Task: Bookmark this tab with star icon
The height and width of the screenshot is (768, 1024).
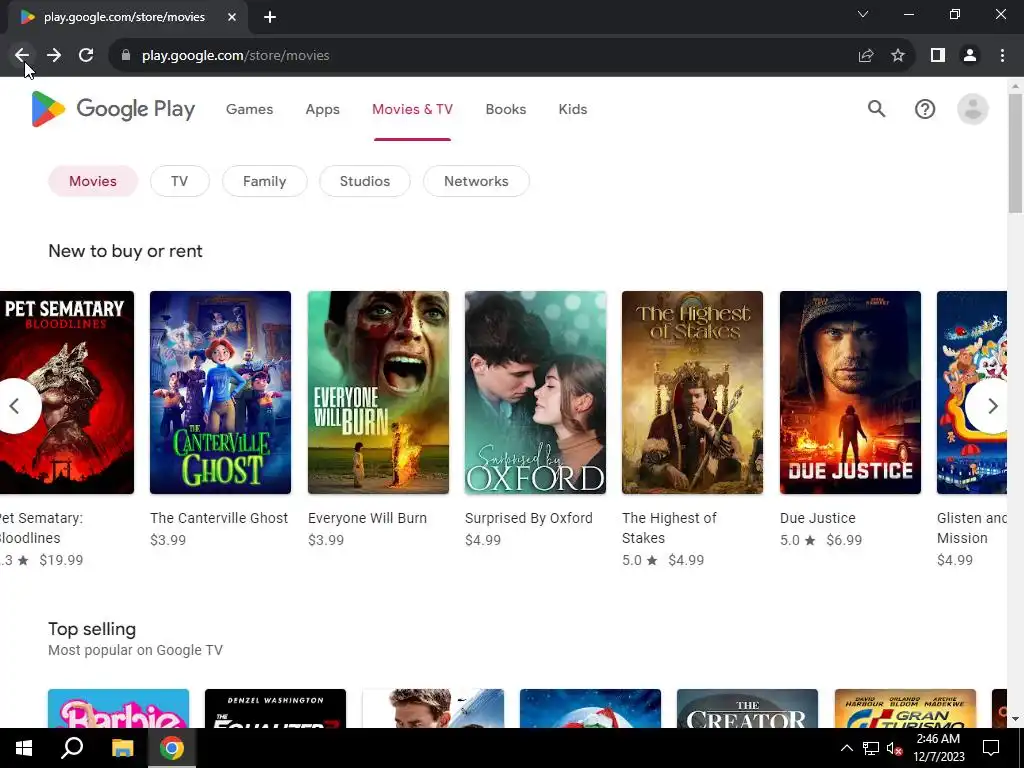Action: (x=898, y=56)
